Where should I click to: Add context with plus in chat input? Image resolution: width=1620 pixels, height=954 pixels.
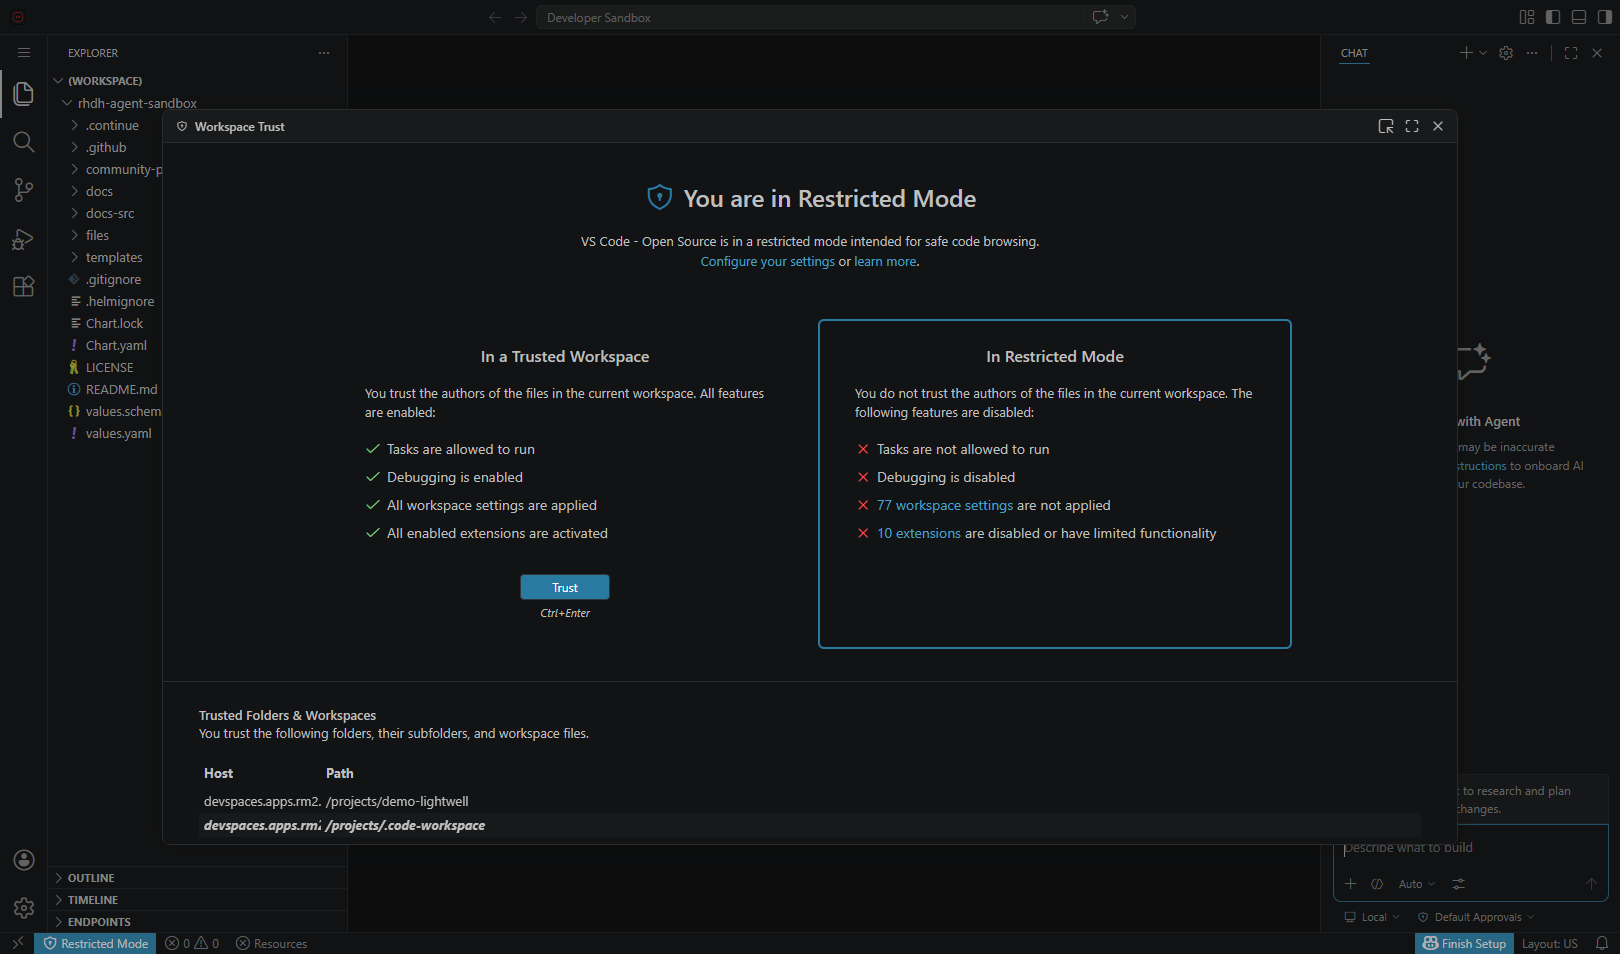click(1351, 884)
